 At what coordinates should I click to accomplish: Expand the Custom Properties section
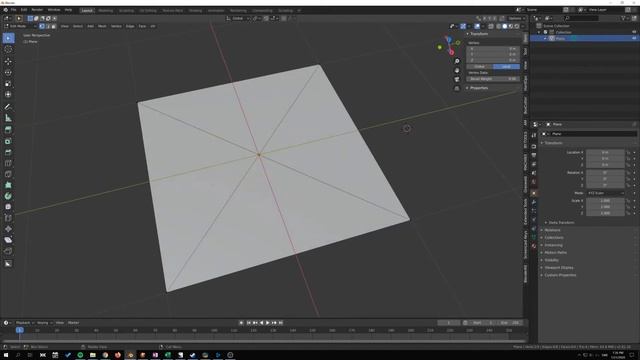click(560, 275)
